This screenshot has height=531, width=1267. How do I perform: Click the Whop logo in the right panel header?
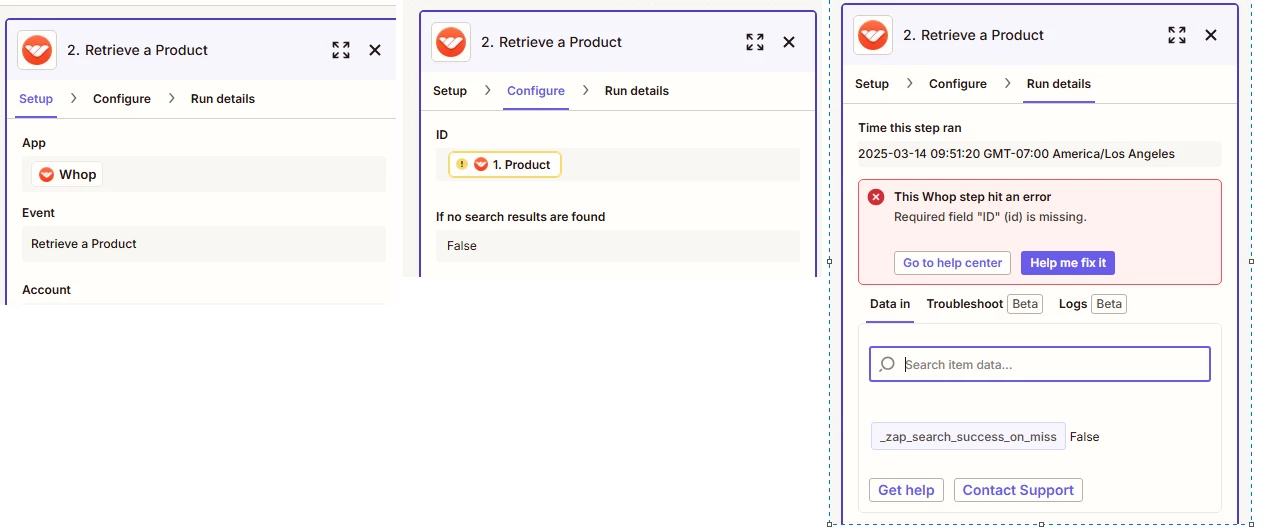click(x=873, y=35)
